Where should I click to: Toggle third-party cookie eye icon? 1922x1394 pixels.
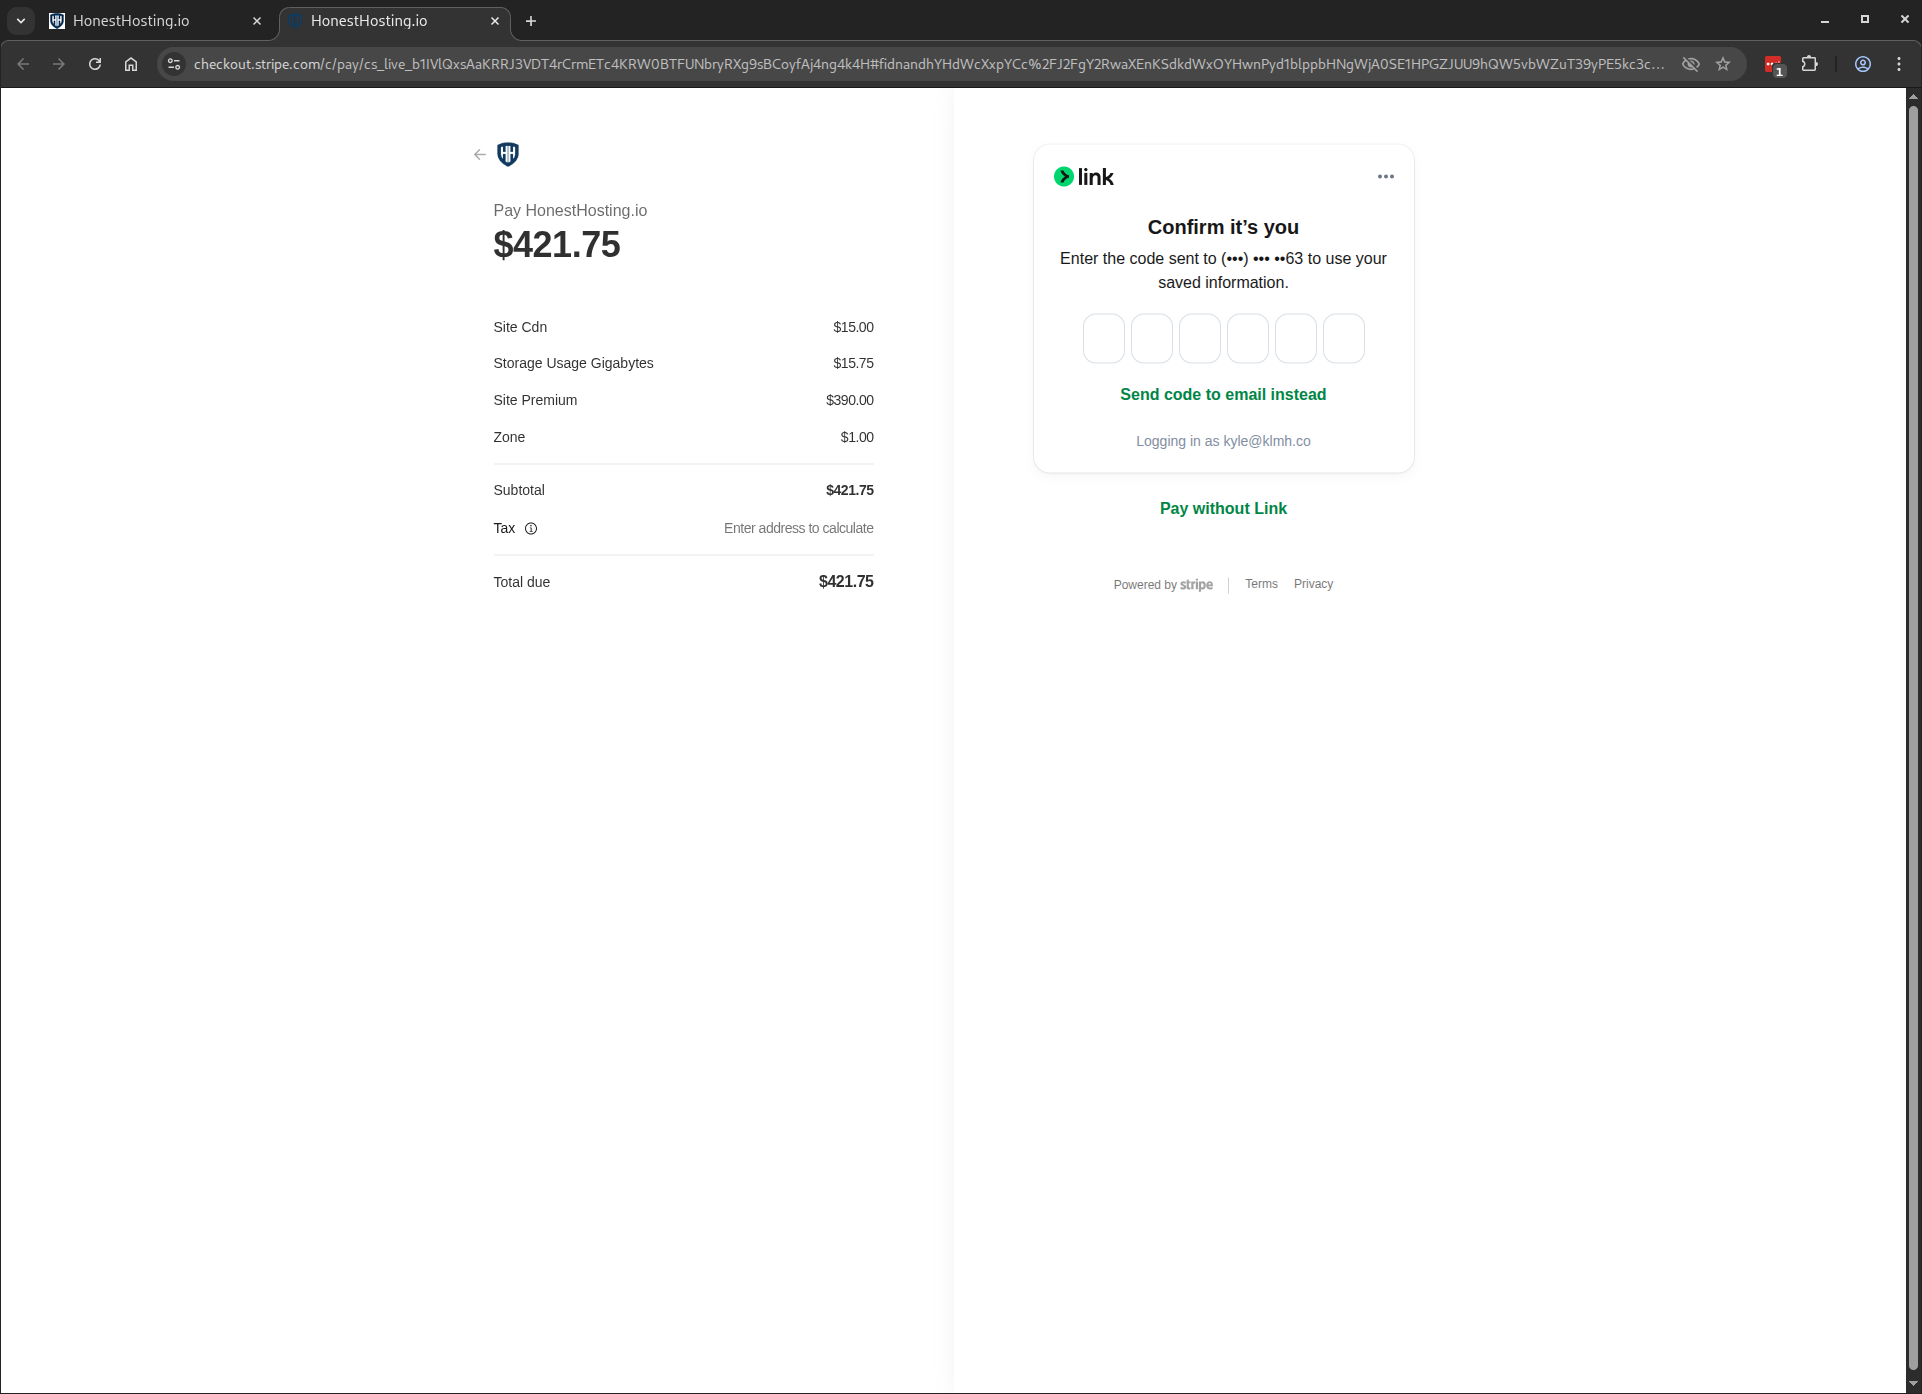click(1690, 64)
